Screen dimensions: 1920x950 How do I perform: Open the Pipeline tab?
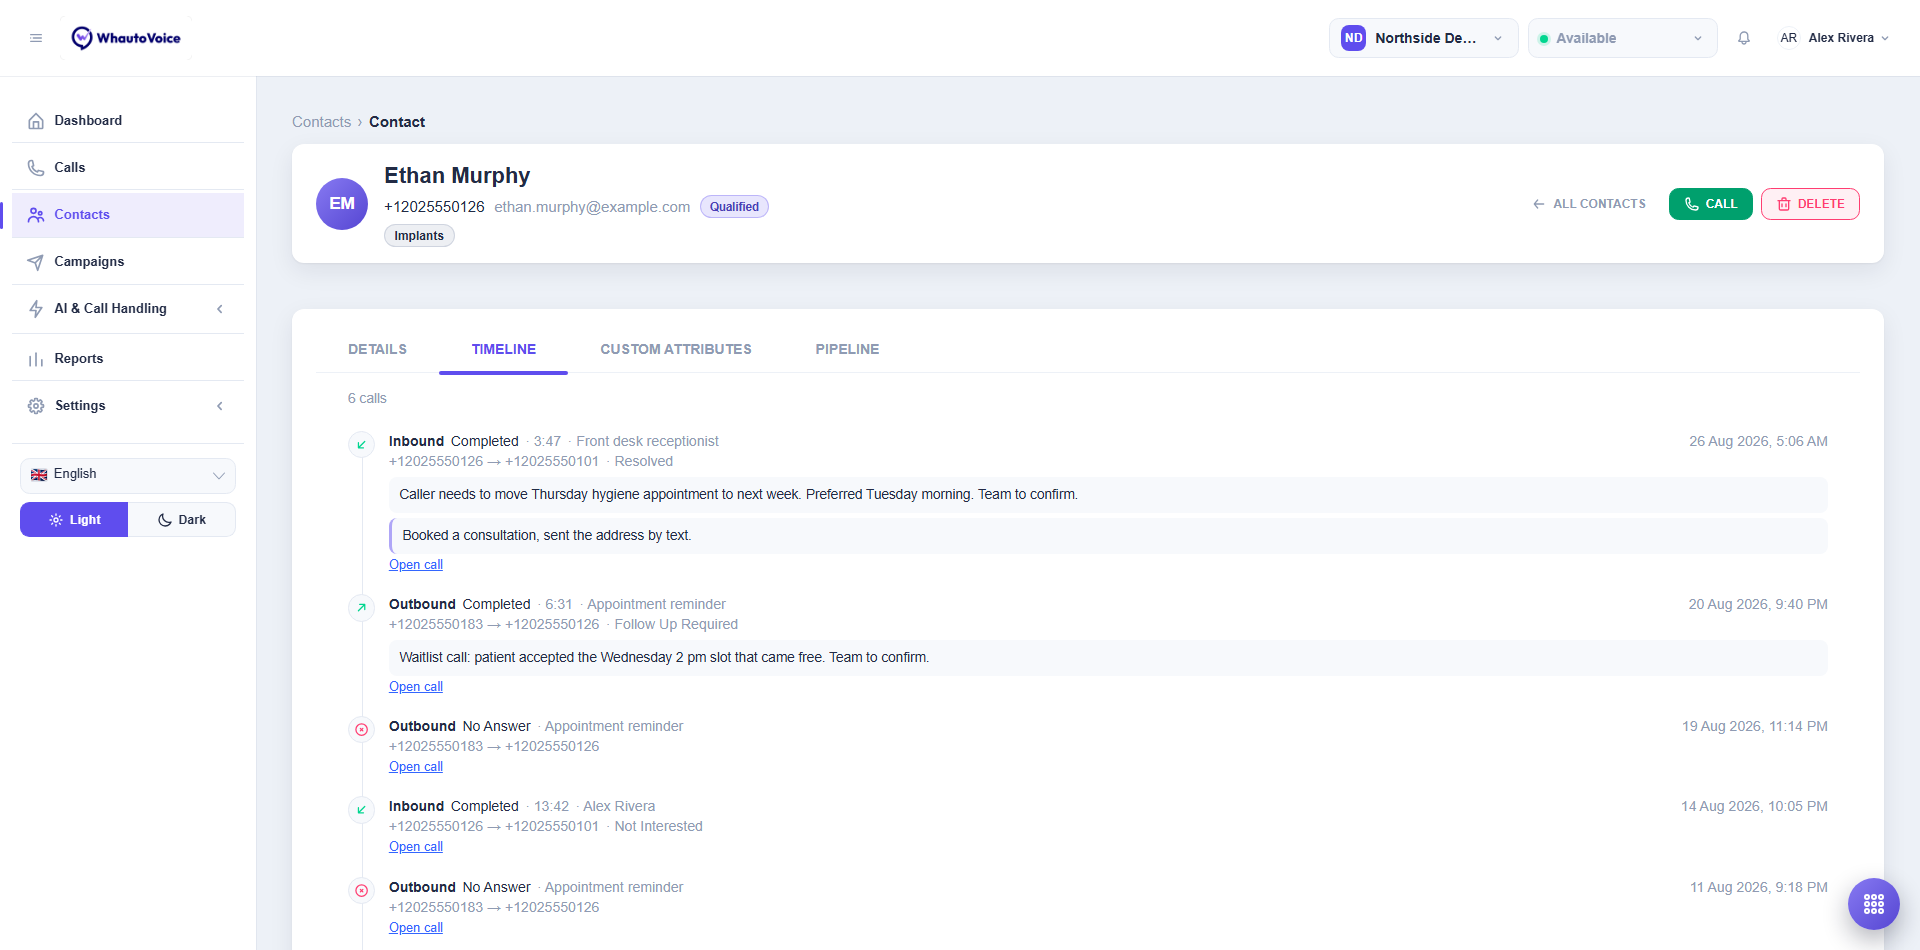pyautogui.click(x=847, y=349)
